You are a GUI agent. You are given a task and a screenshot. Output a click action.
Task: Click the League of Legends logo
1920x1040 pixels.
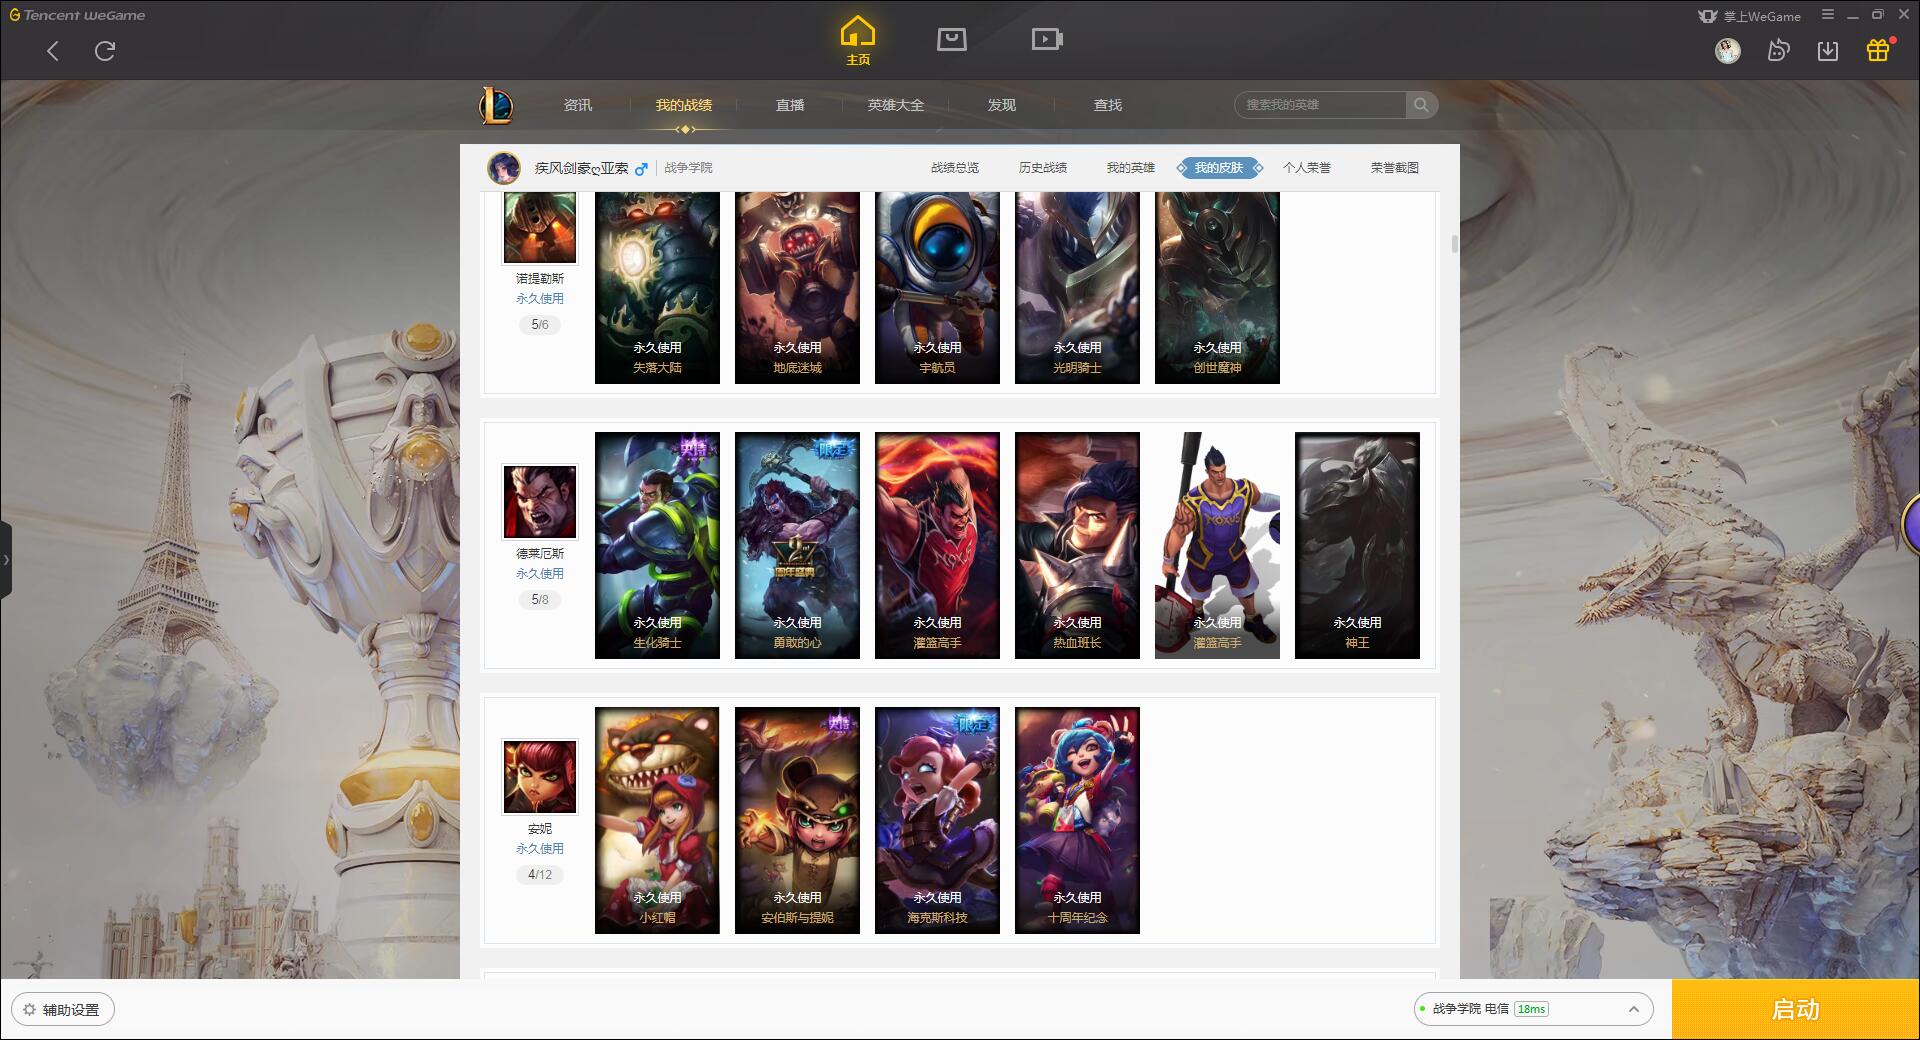496,105
